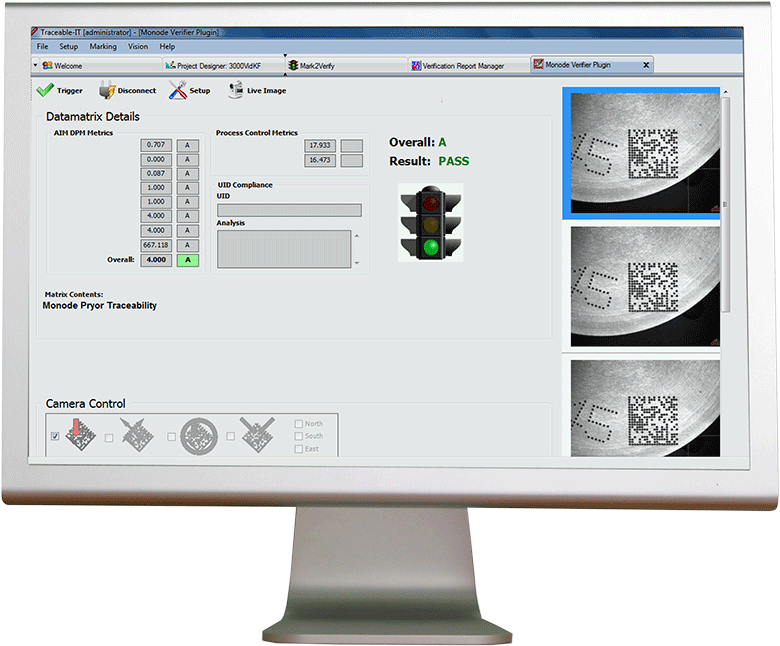
Task: Open the Marking menu
Action: 103,46
